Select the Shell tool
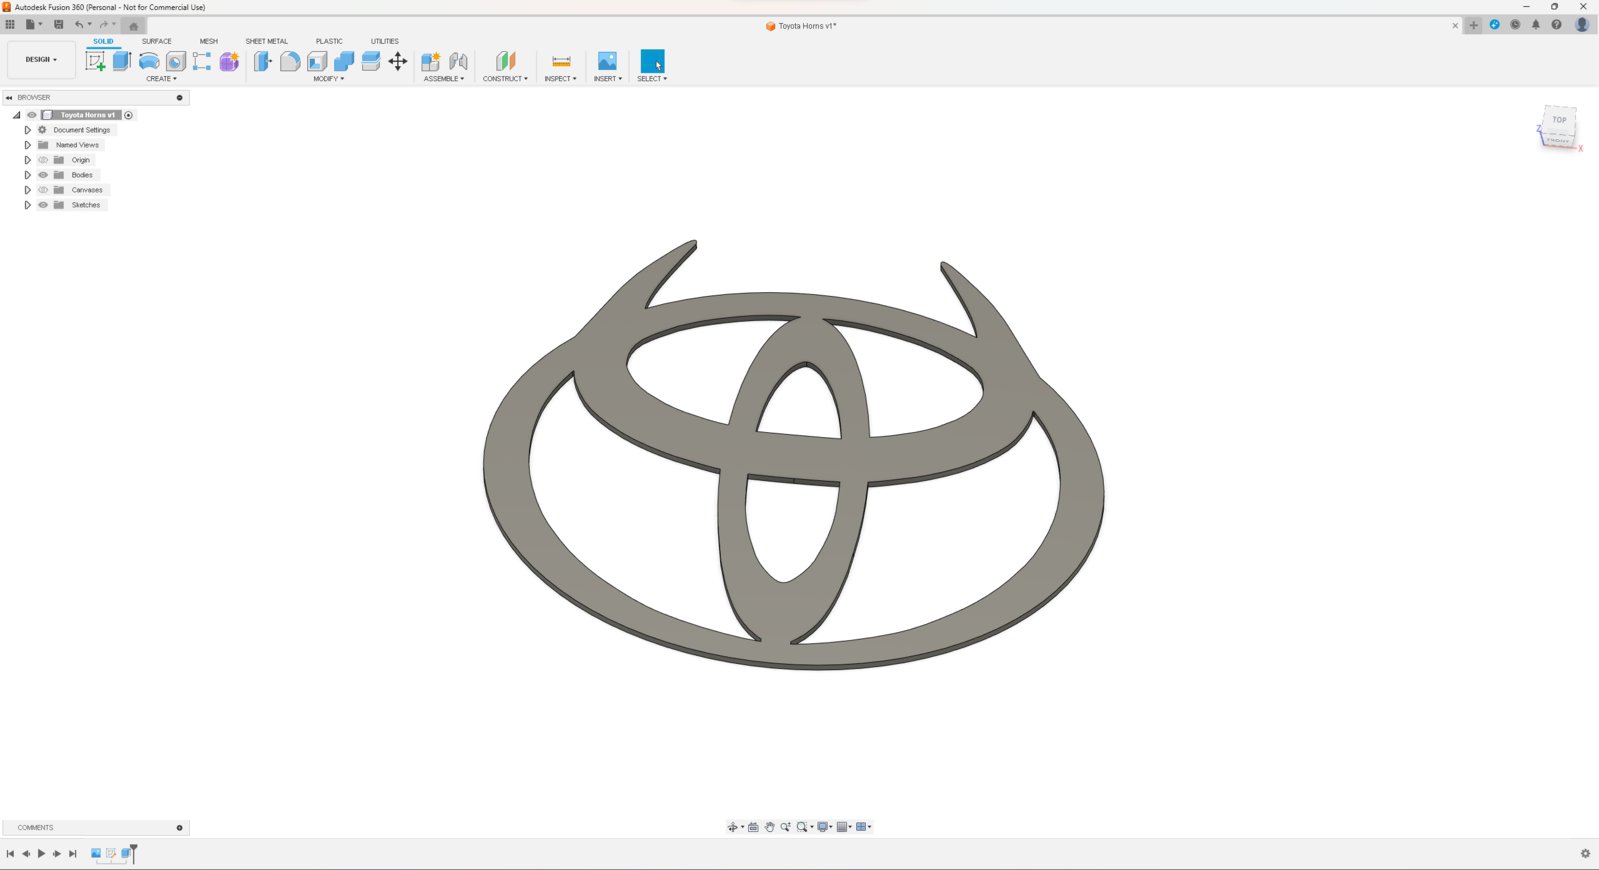Screen dimensions: 1599x870 (317, 61)
